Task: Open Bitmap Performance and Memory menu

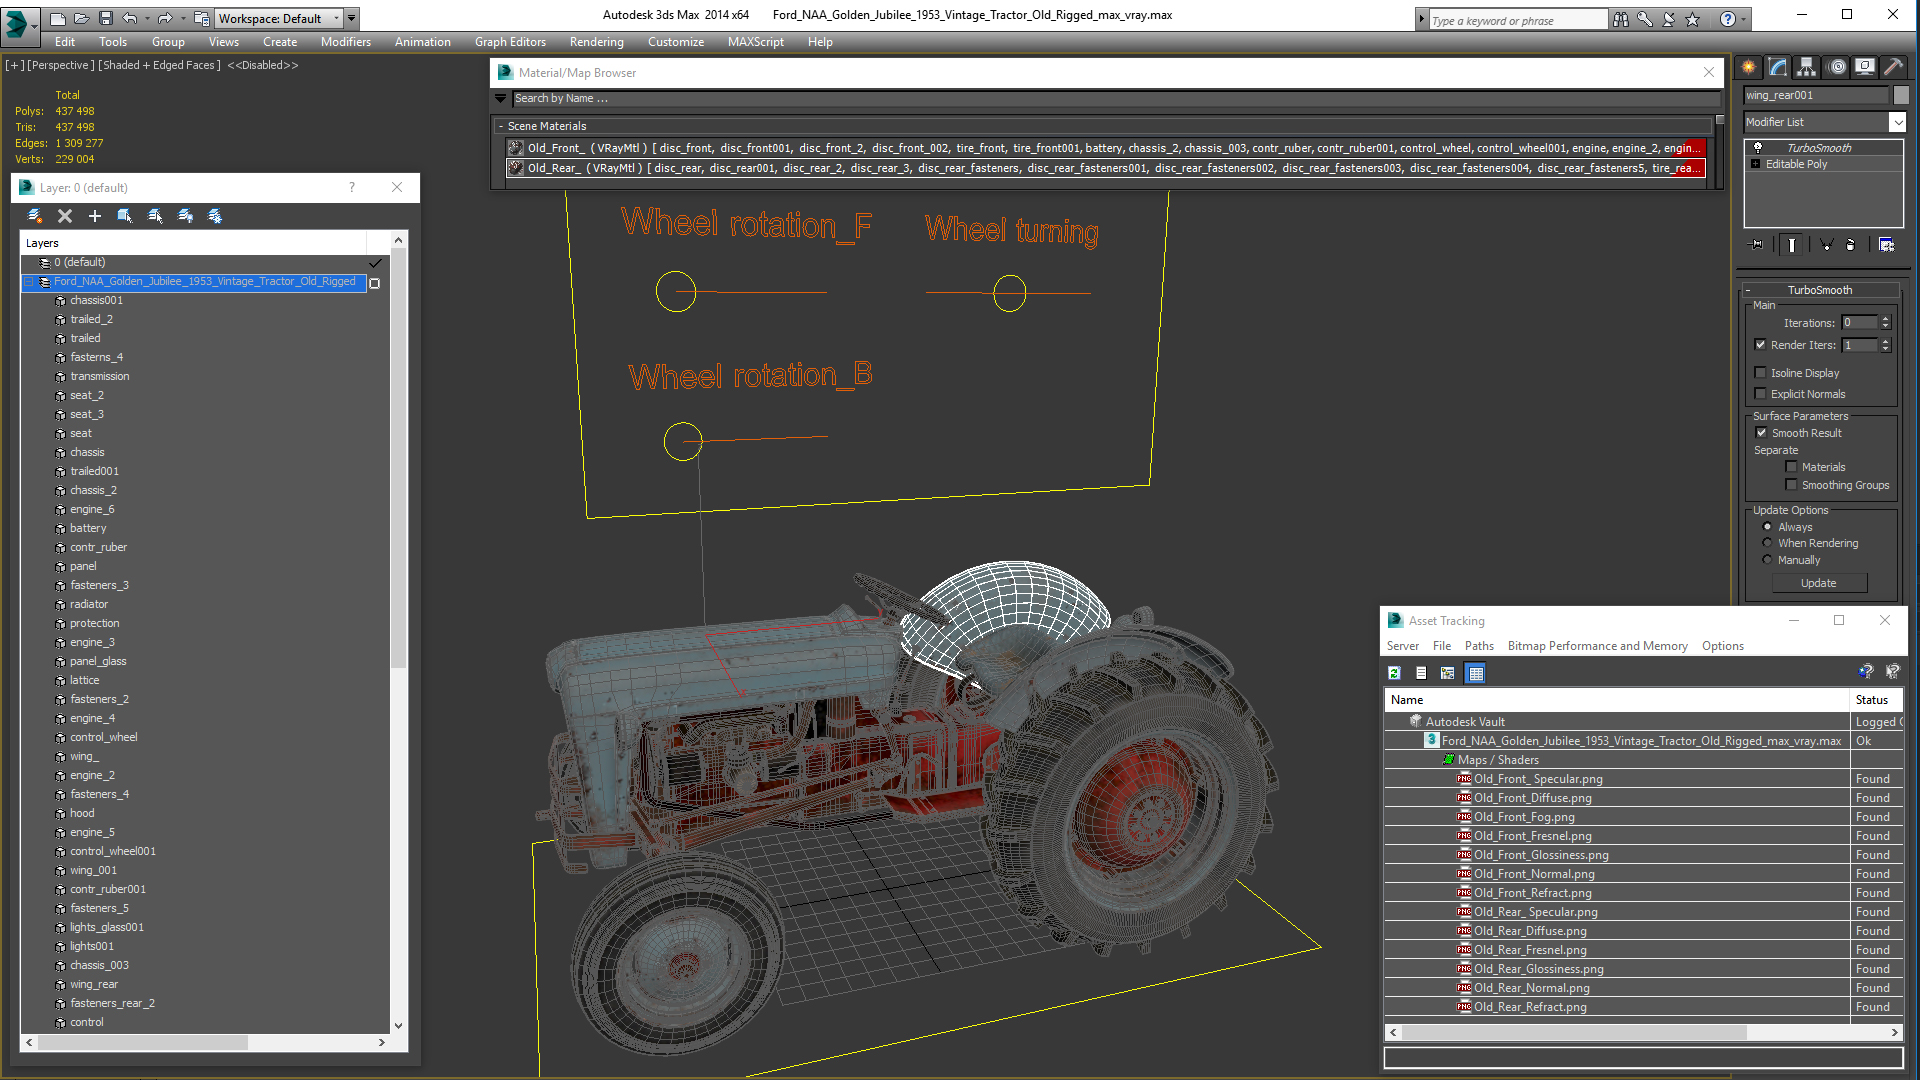Action: point(1597,646)
